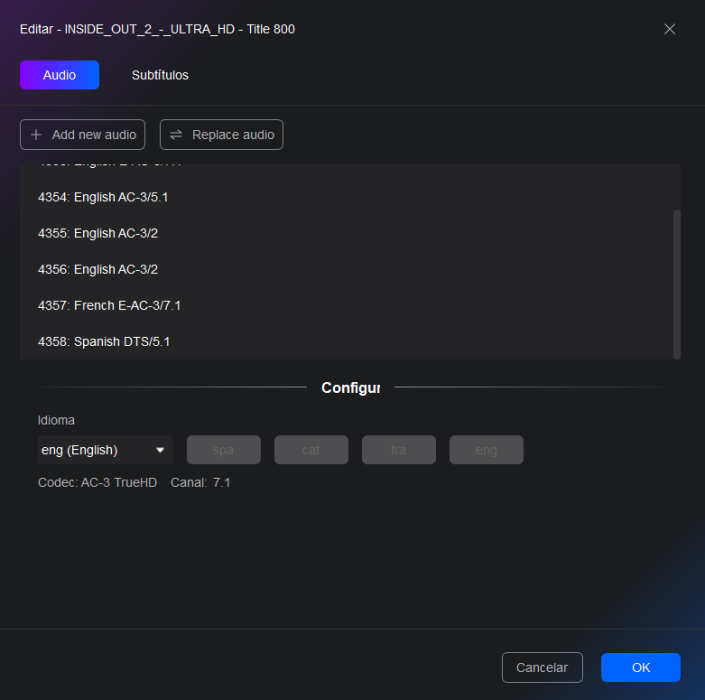Click the Canal: 7.1 value
Screen dimensions: 705x700
[221, 482]
